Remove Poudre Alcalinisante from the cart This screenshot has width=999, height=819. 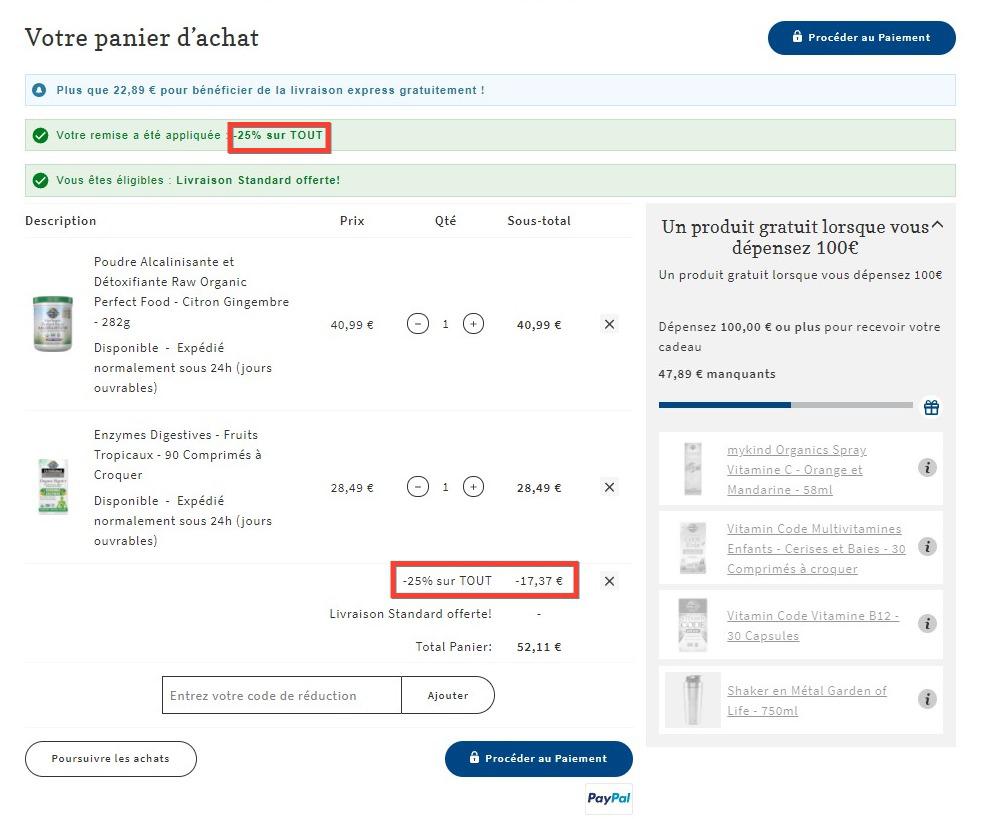[x=609, y=324]
